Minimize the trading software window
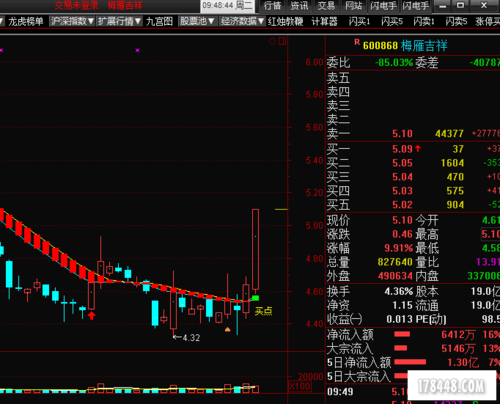 tap(442, 6)
